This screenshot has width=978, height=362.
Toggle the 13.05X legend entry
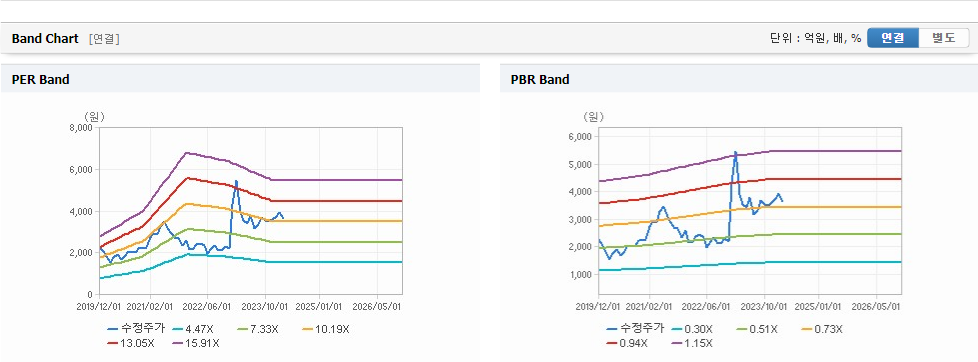pyautogui.click(x=130, y=343)
